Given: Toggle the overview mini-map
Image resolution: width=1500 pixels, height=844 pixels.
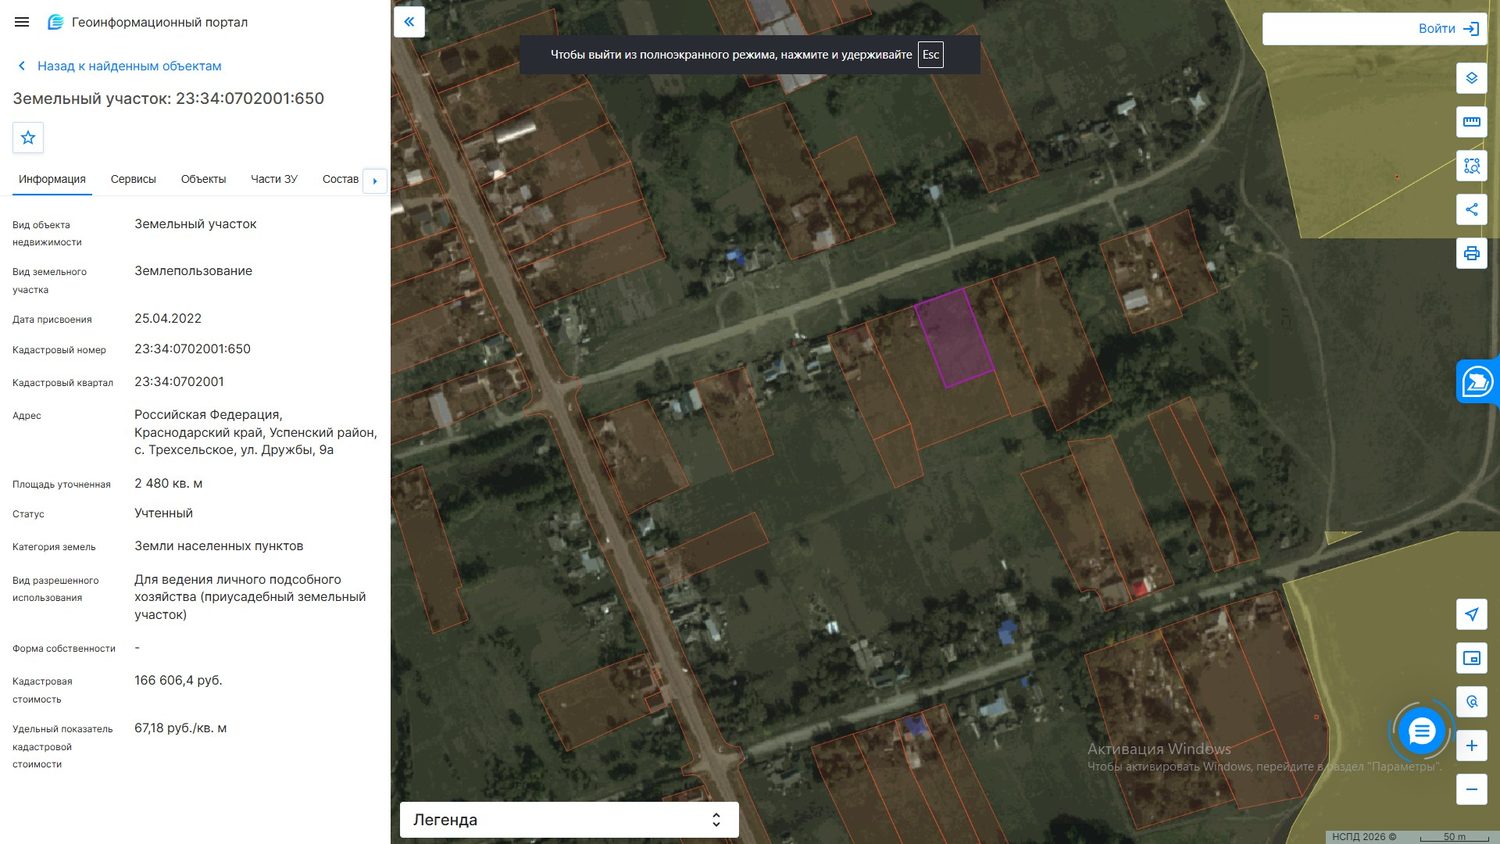Looking at the screenshot, I should (x=1472, y=658).
